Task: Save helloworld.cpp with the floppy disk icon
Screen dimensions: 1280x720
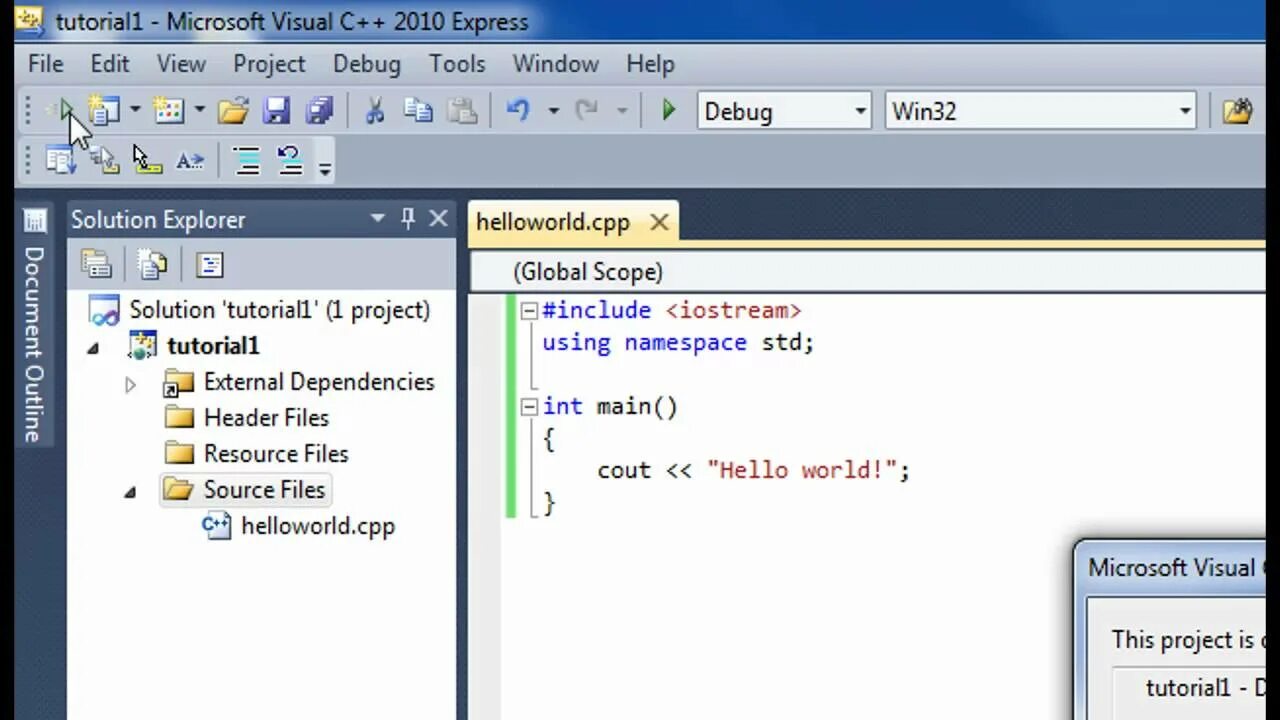Action: (276, 110)
